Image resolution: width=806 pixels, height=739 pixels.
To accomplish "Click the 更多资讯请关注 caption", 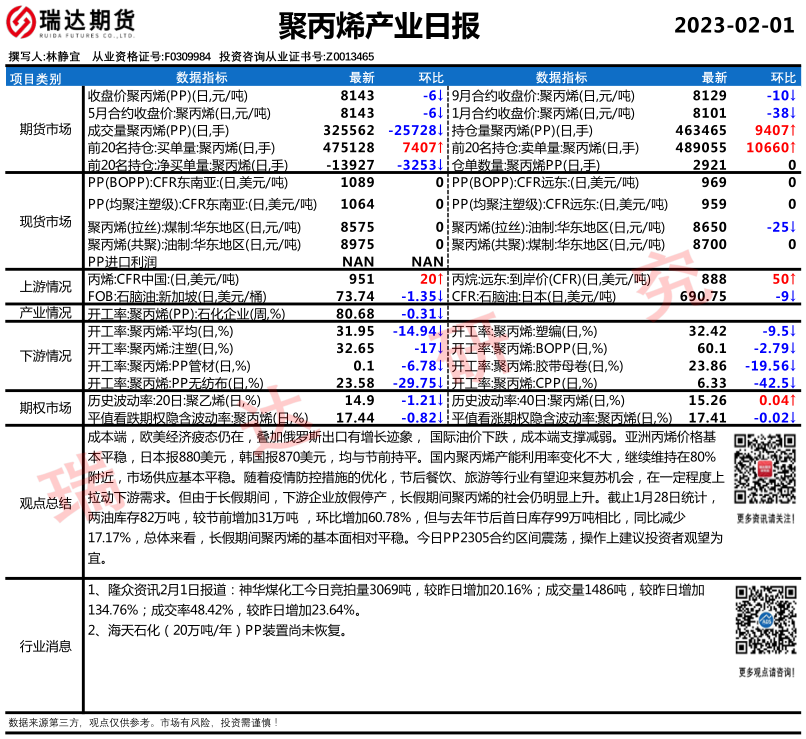I will click(x=765, y=518).
